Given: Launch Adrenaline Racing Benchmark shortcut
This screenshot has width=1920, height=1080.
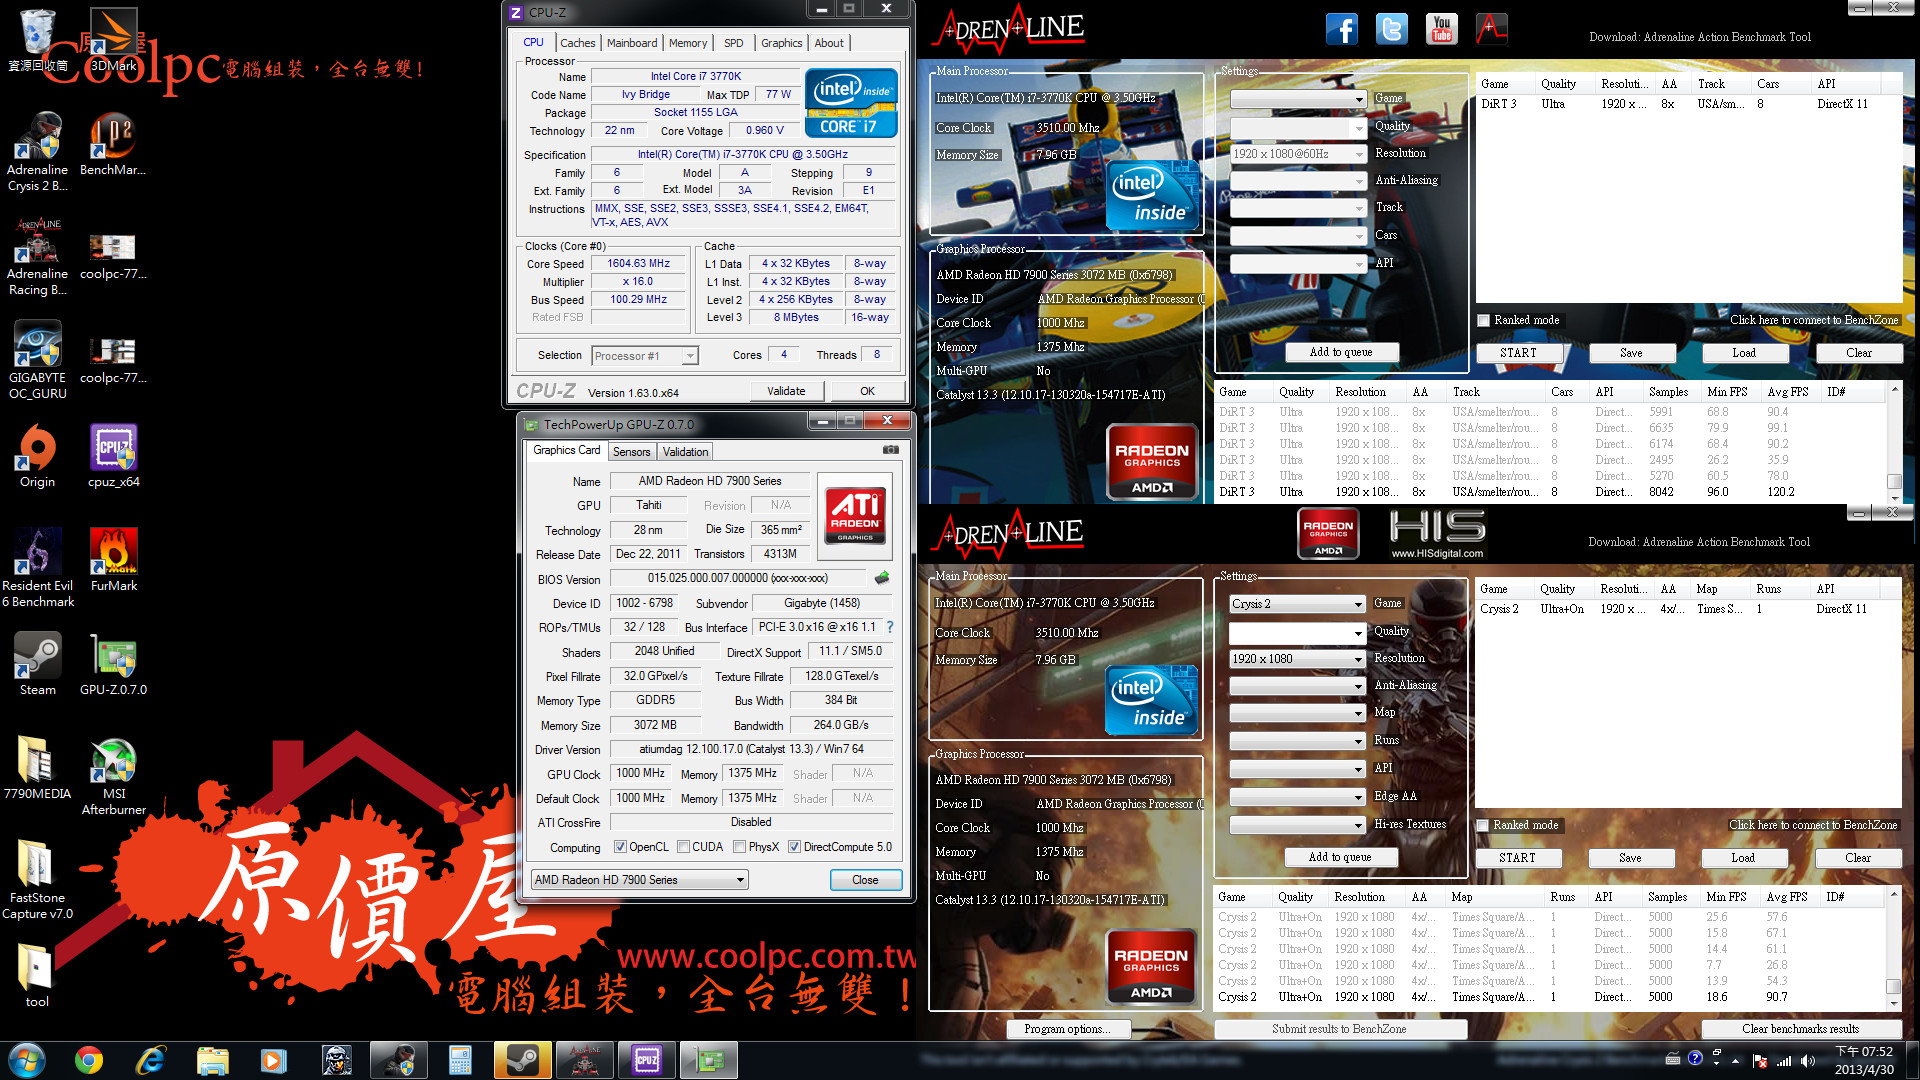Looking at the screenshot, I should pos(37,256).
